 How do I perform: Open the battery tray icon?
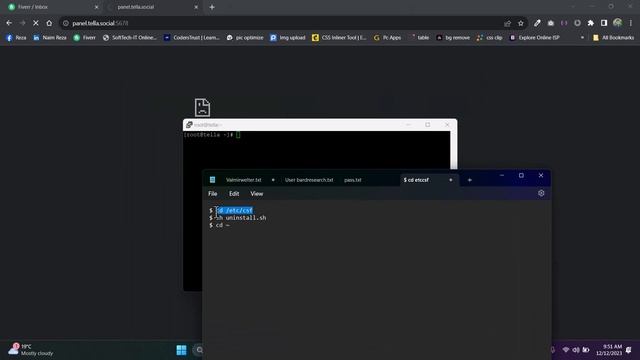coord(586,350)
